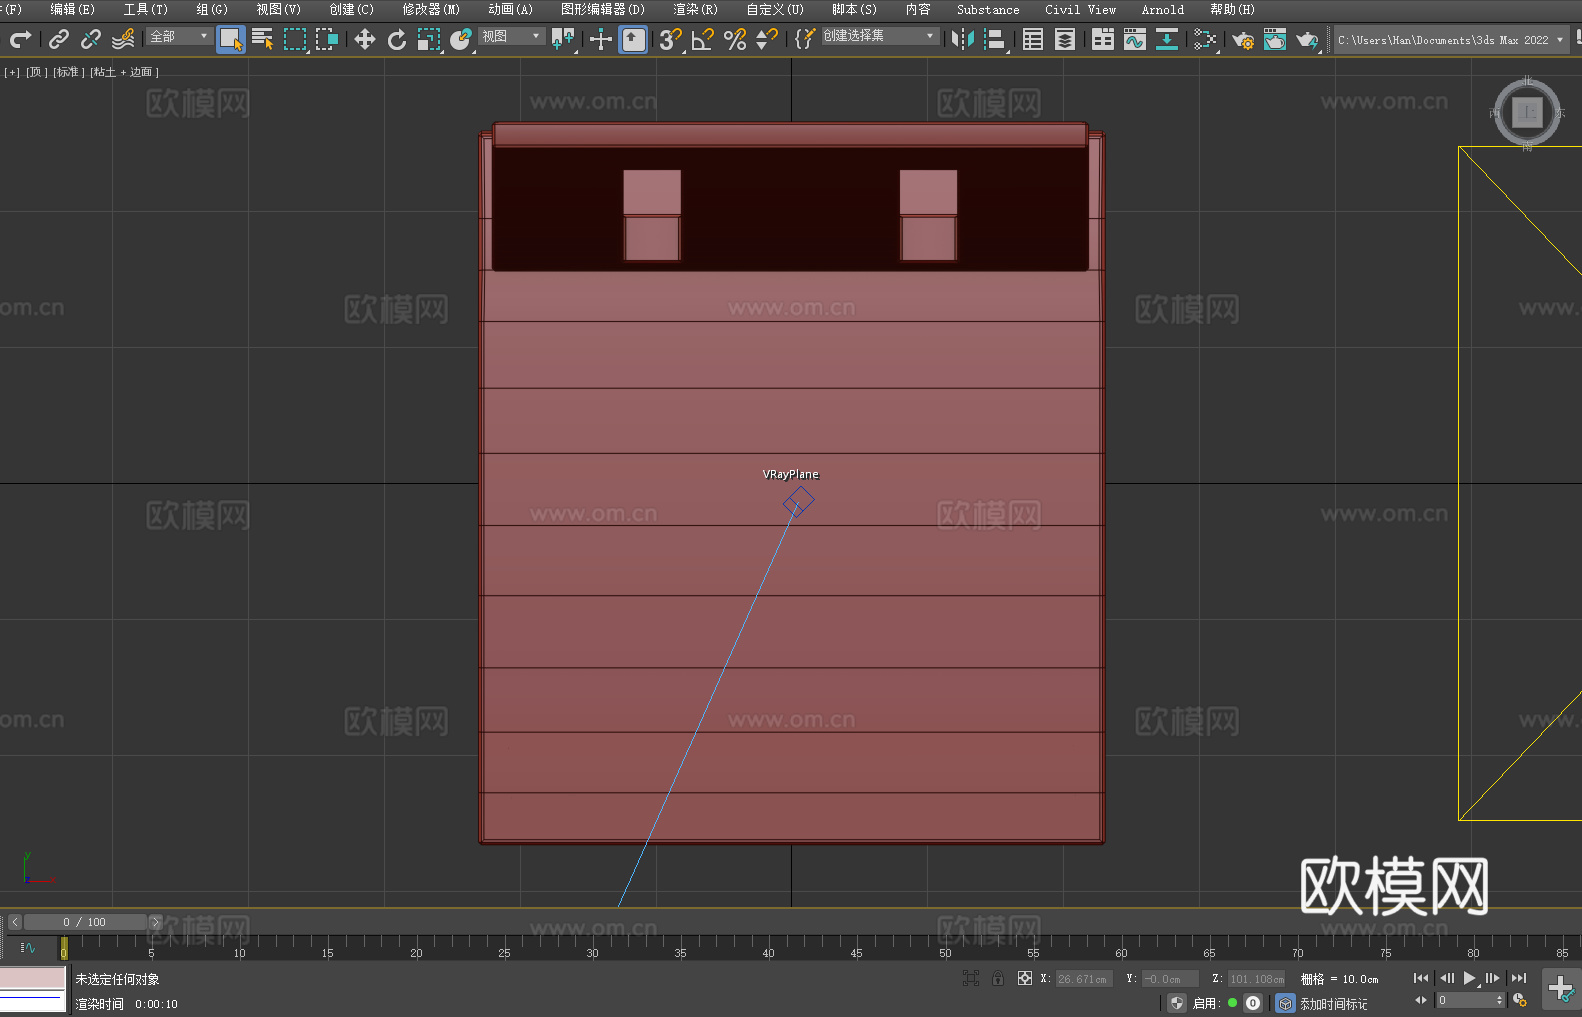Click the Z coordinate input field

pos(1256,979)
